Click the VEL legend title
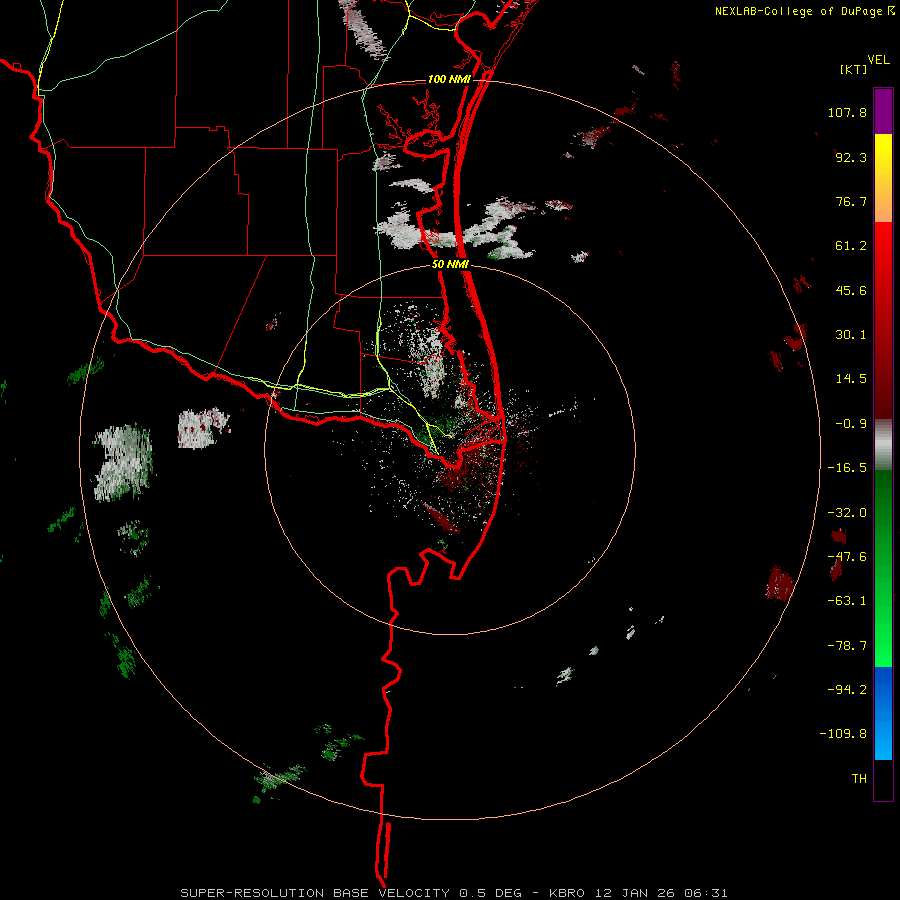 (878, 60)
